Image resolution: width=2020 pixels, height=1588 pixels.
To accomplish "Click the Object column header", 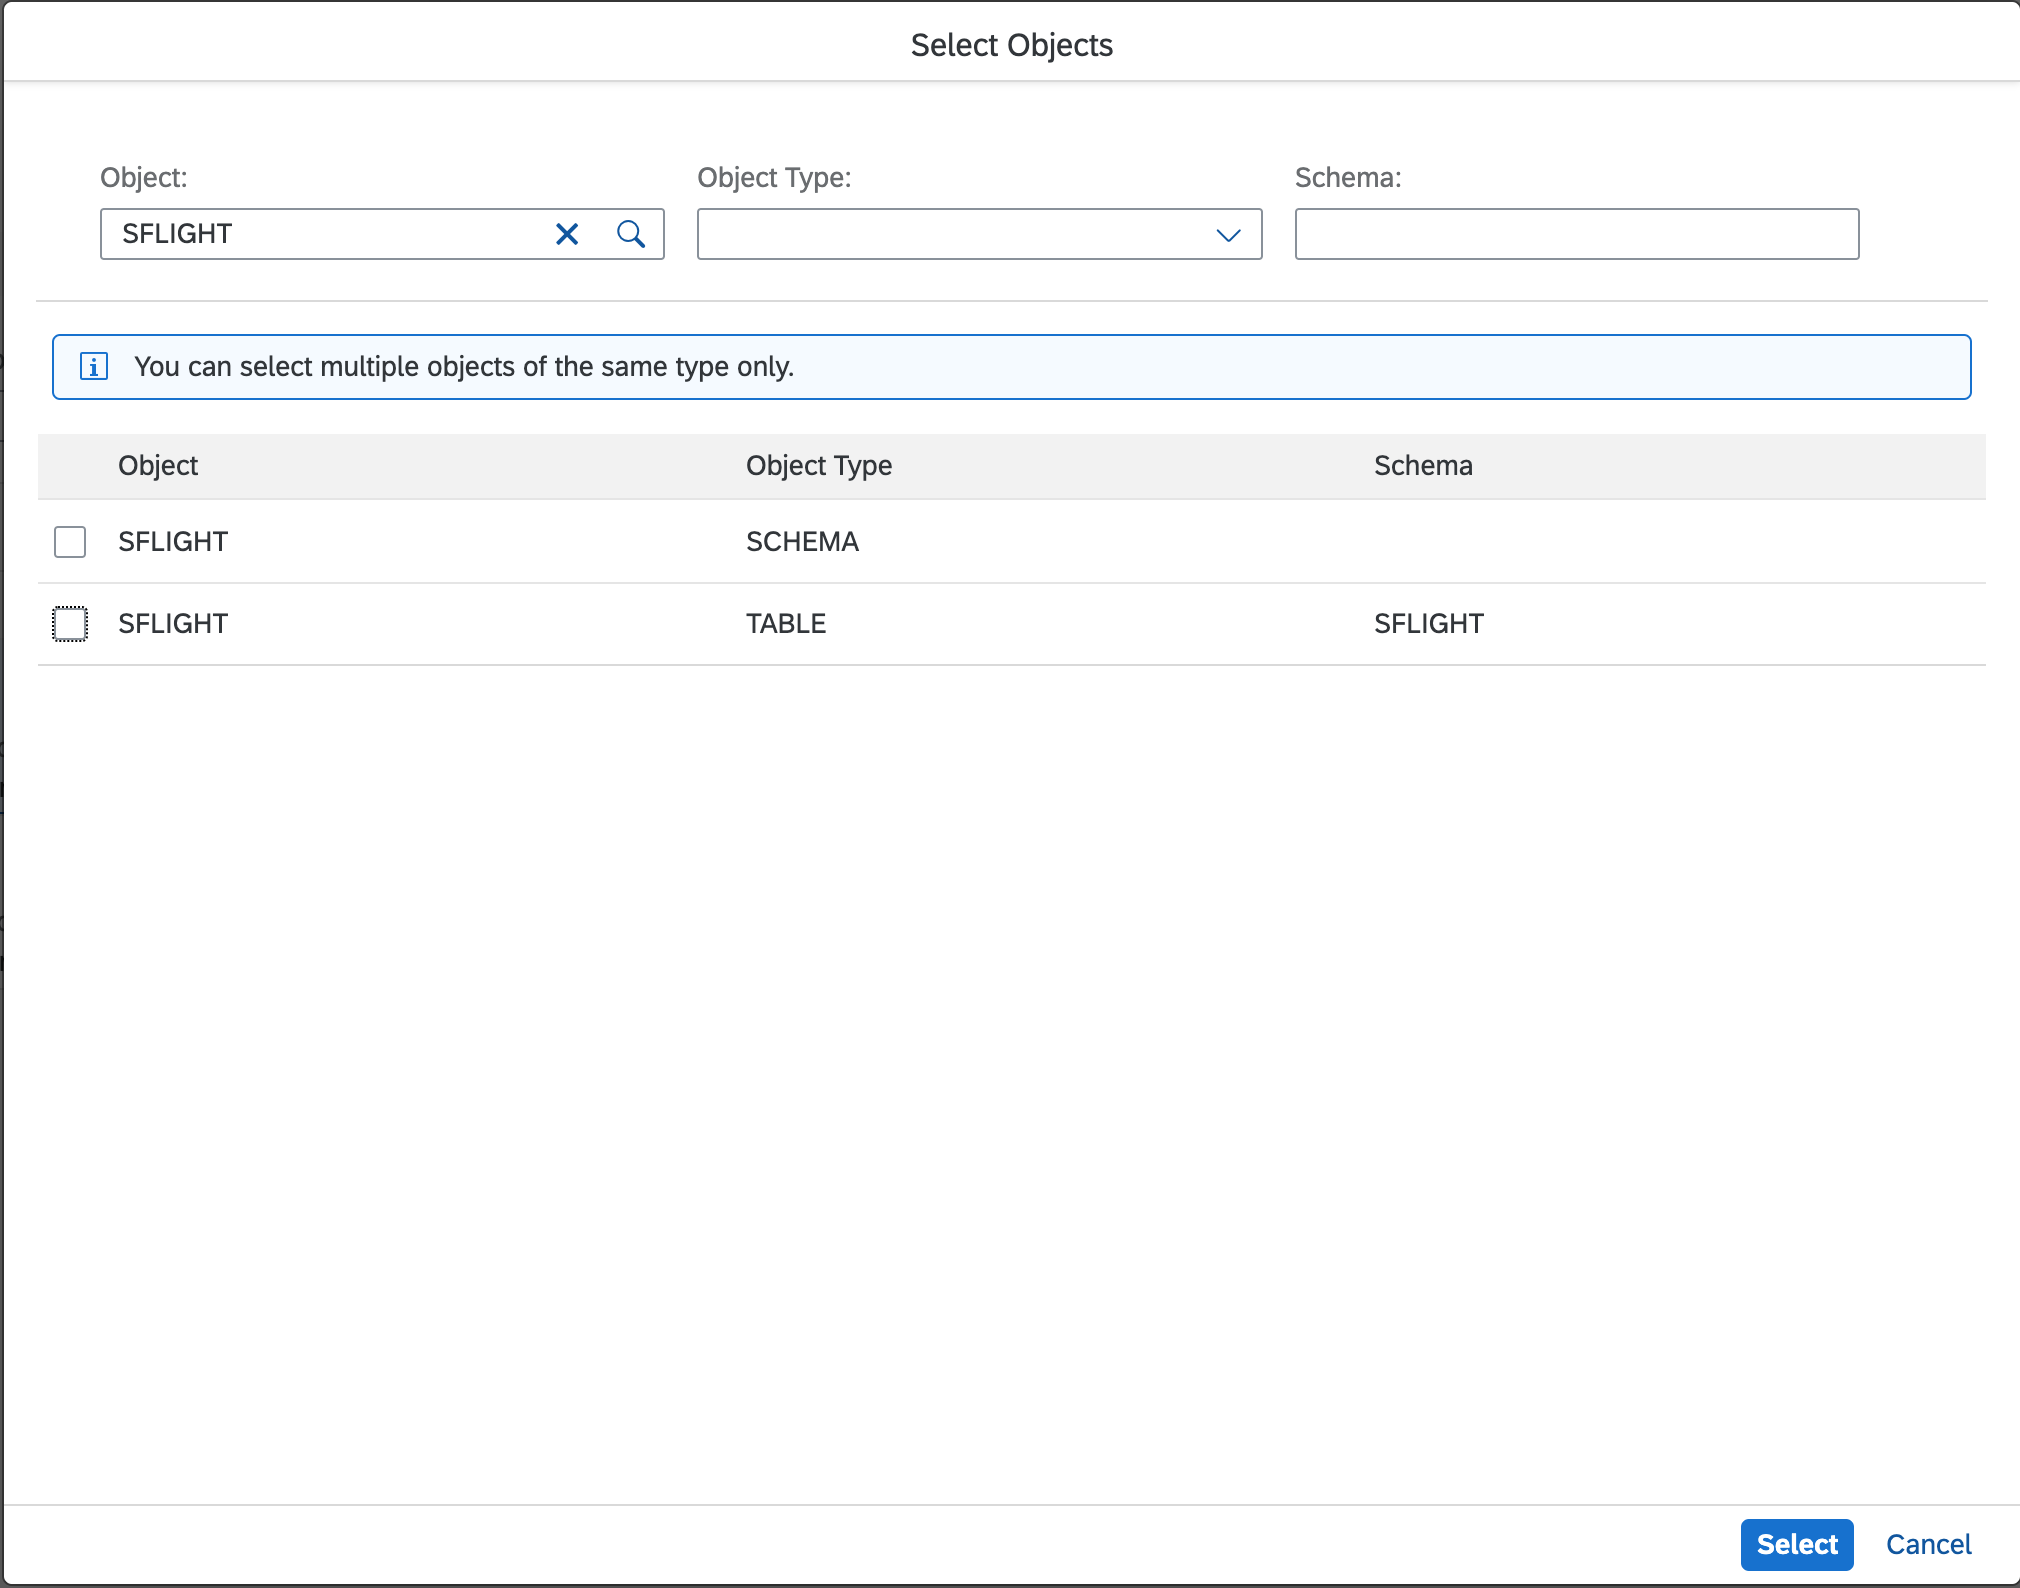I will [x=158, y=466].
